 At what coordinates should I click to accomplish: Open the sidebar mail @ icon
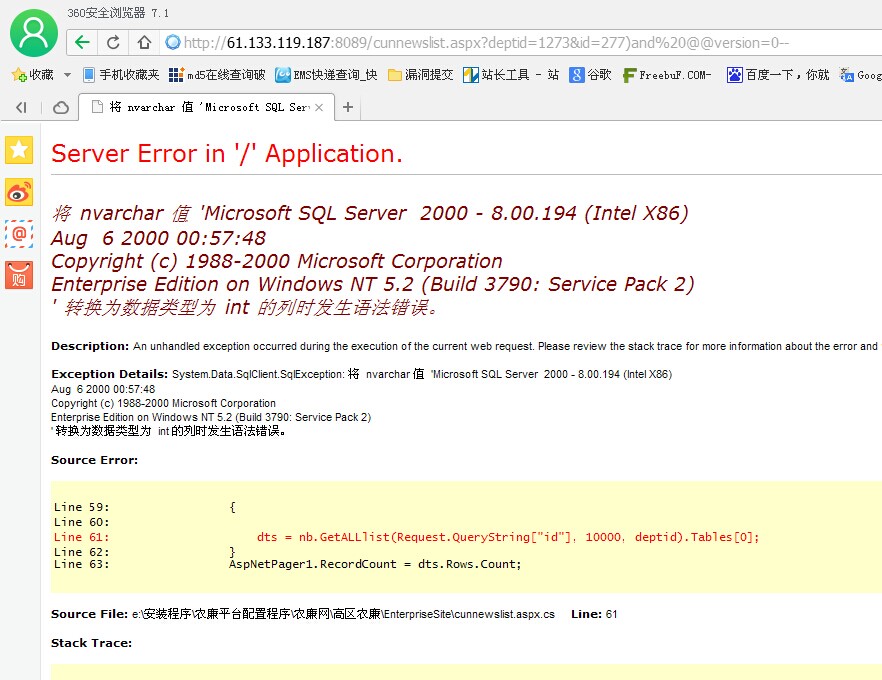(19, 233)
